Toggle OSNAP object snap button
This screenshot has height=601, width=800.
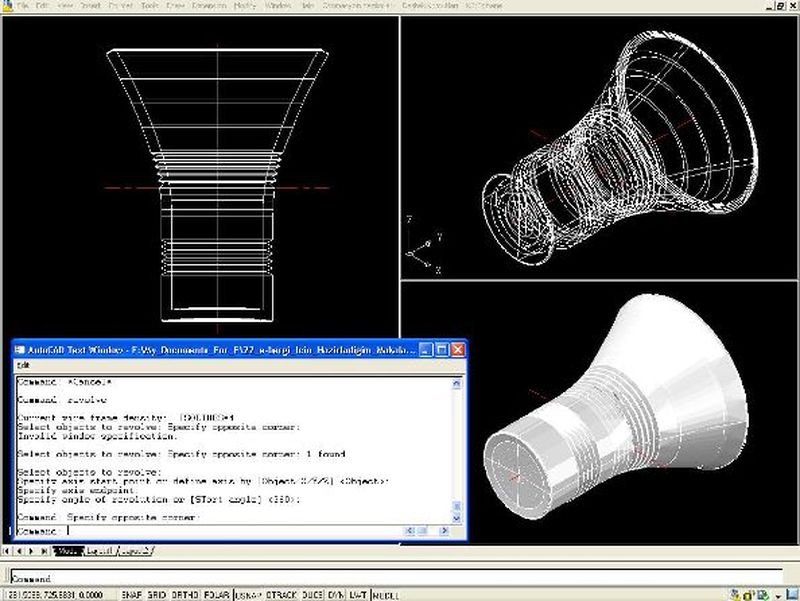248,595
